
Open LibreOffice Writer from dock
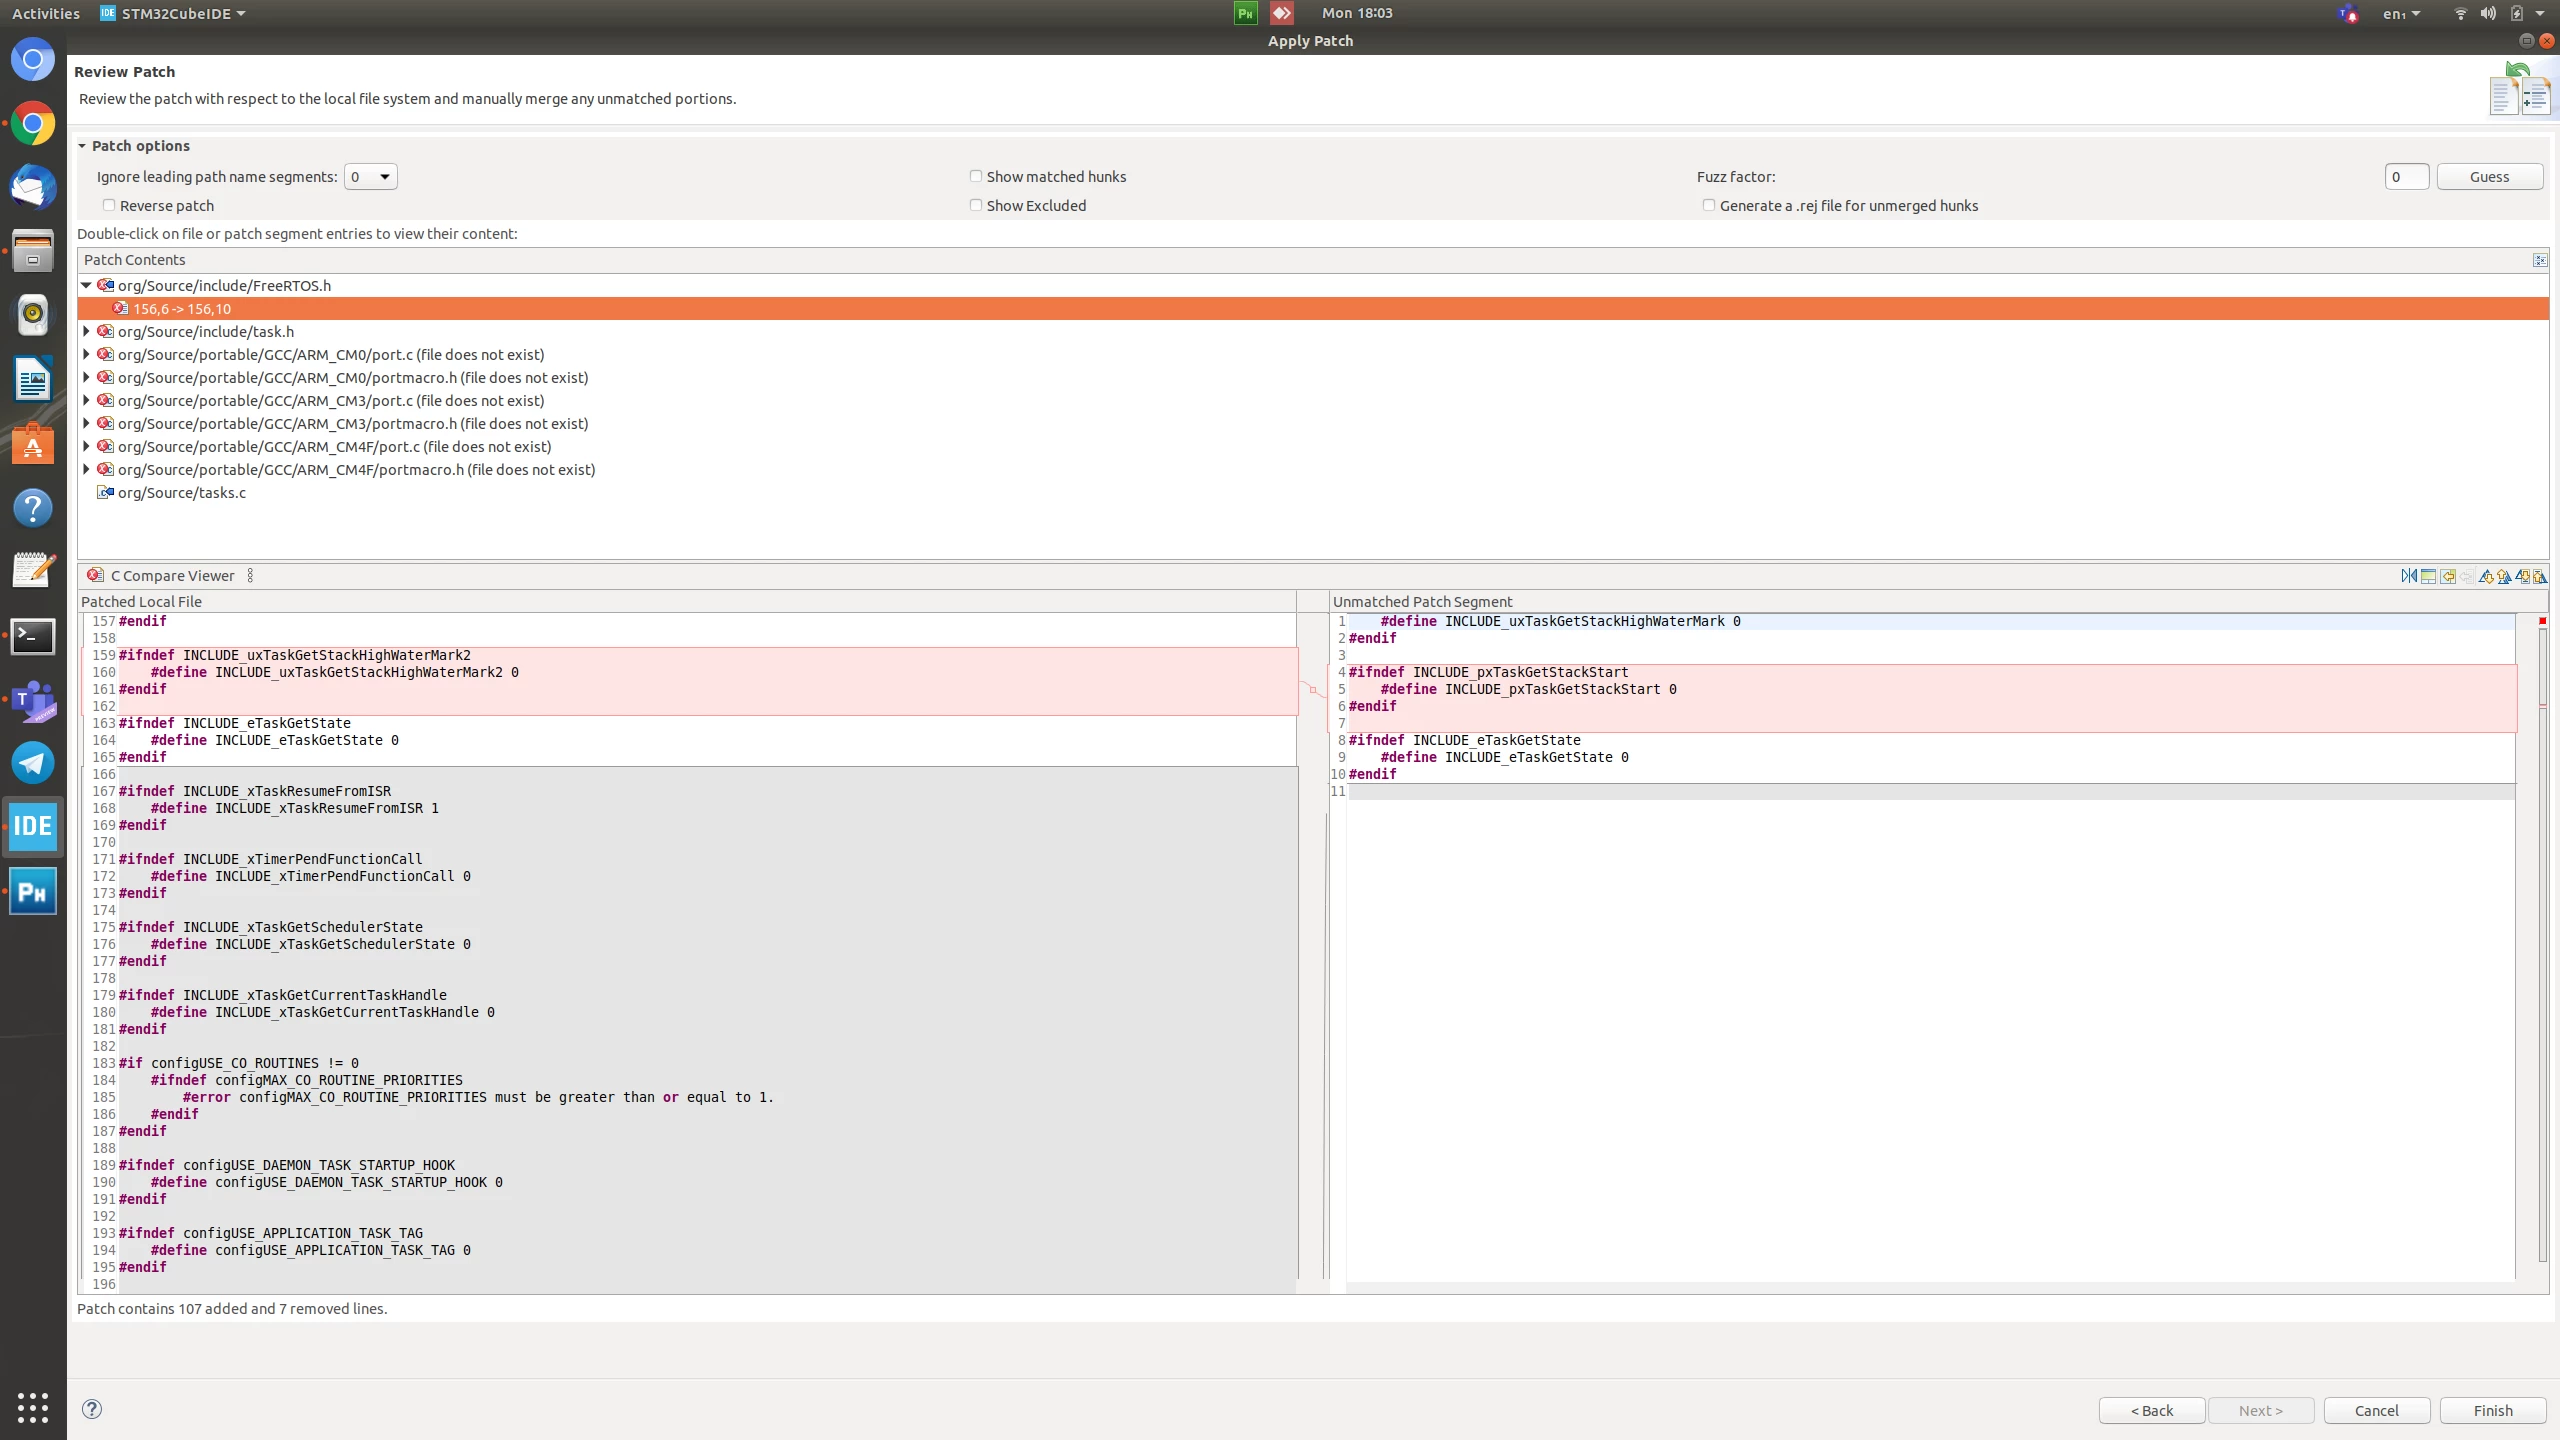tap(33, 380)
